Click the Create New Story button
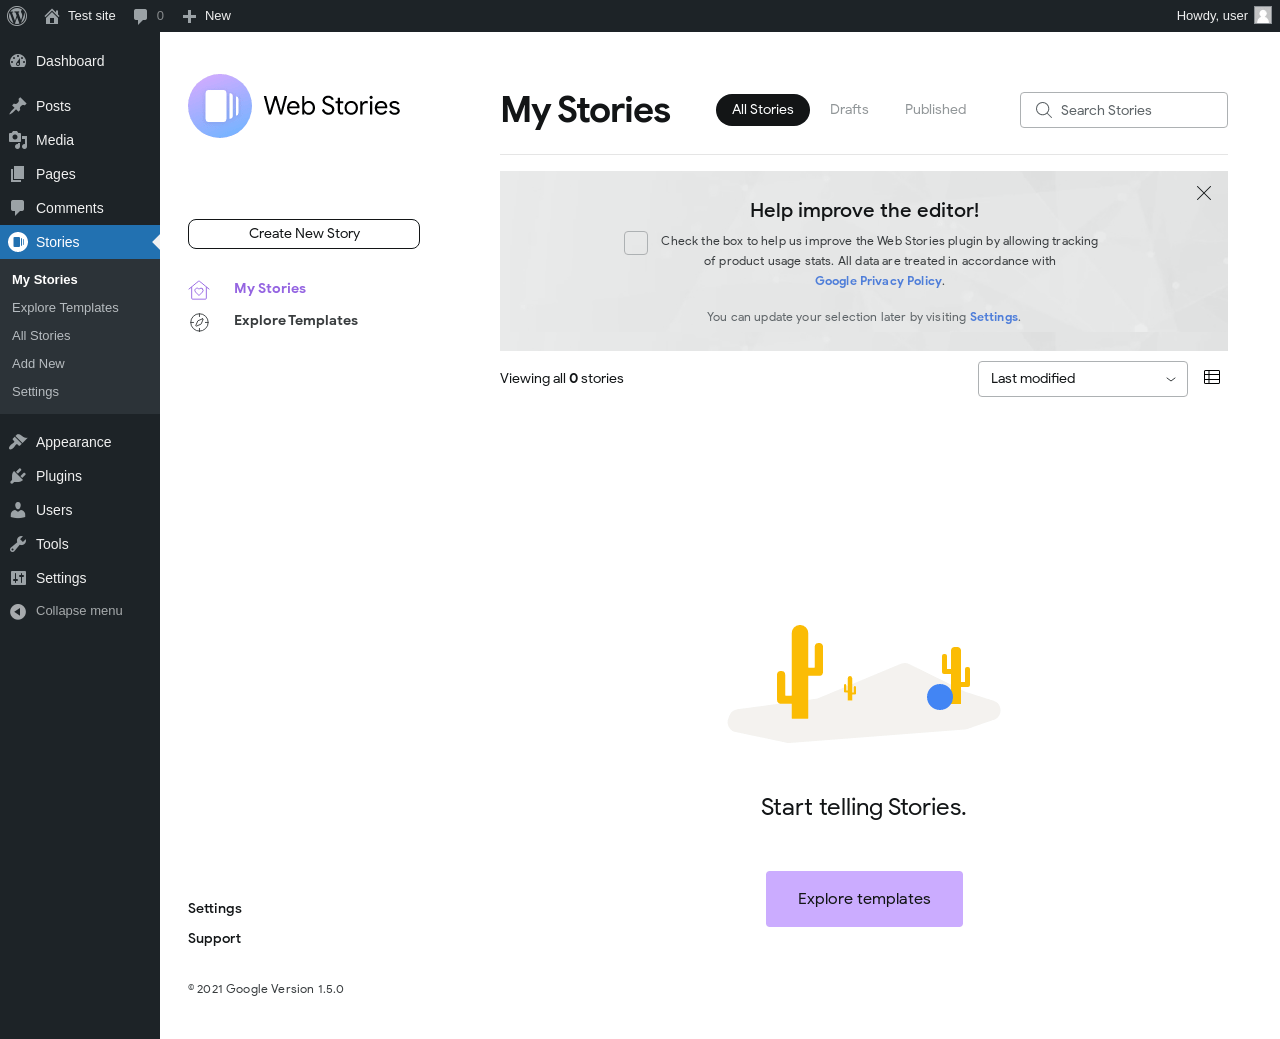 (x=304, y=234)
